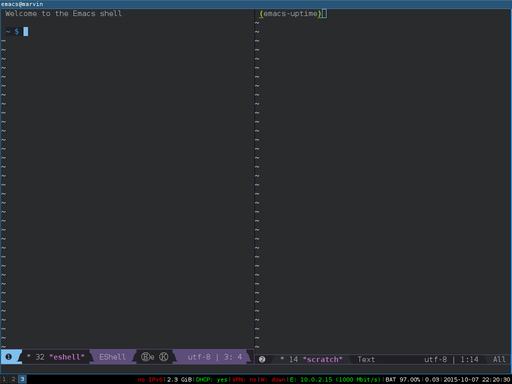Click utf-8 encoding in scratch modeline

point(435,359)
